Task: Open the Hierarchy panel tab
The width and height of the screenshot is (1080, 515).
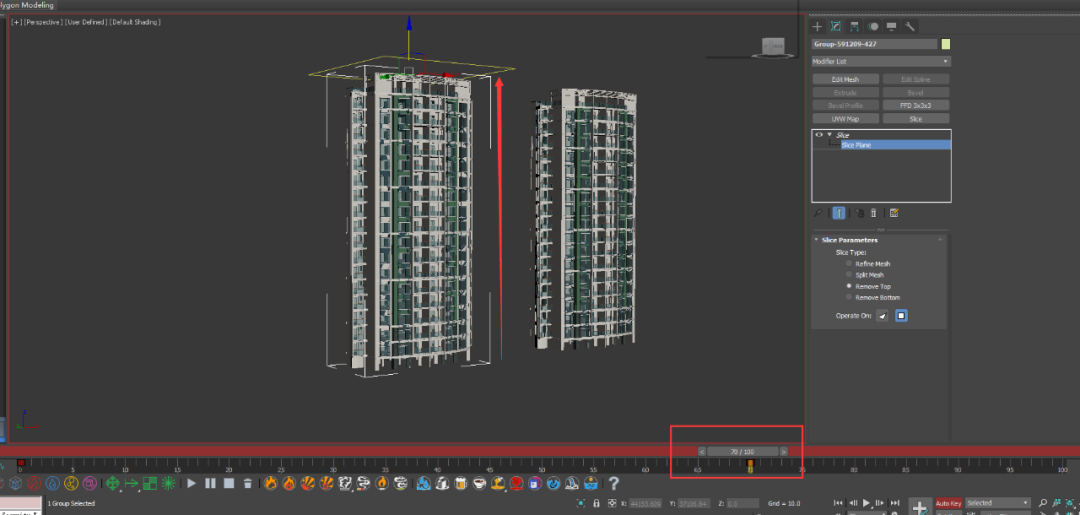Action: tap(854, 27)
